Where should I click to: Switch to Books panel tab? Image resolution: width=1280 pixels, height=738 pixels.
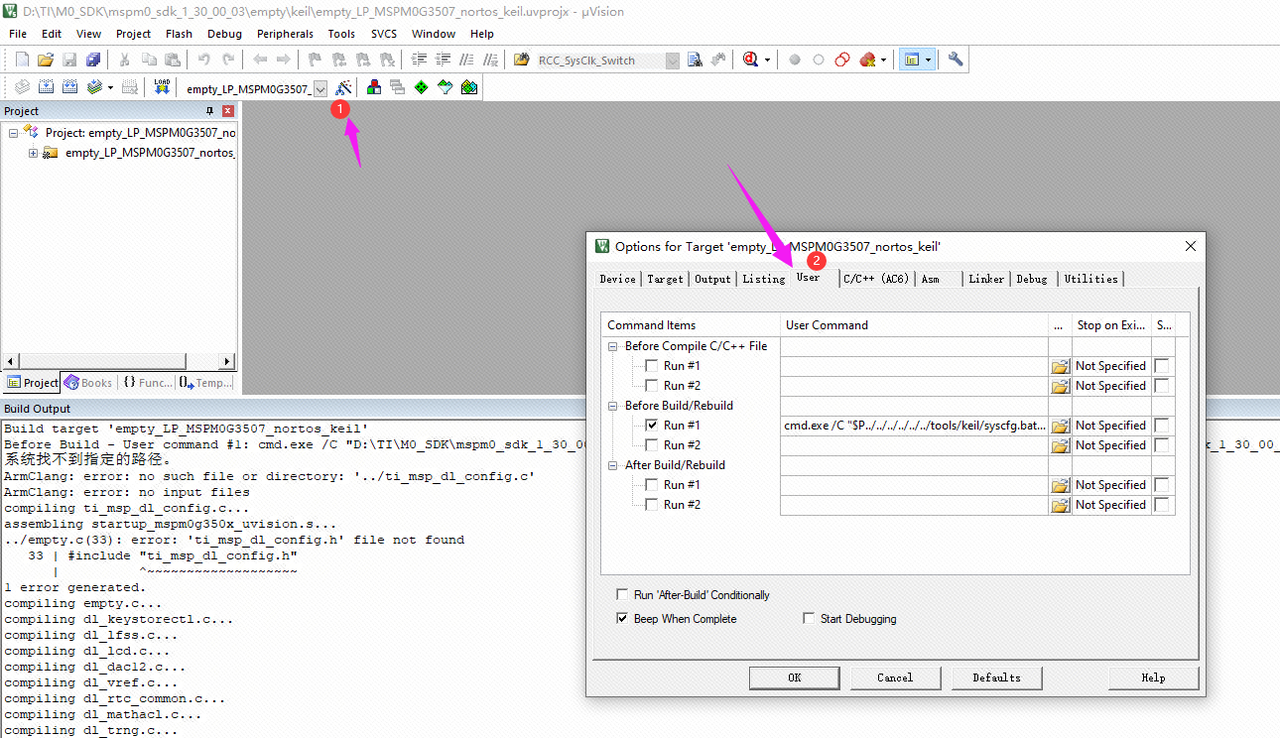coord(89,382)
